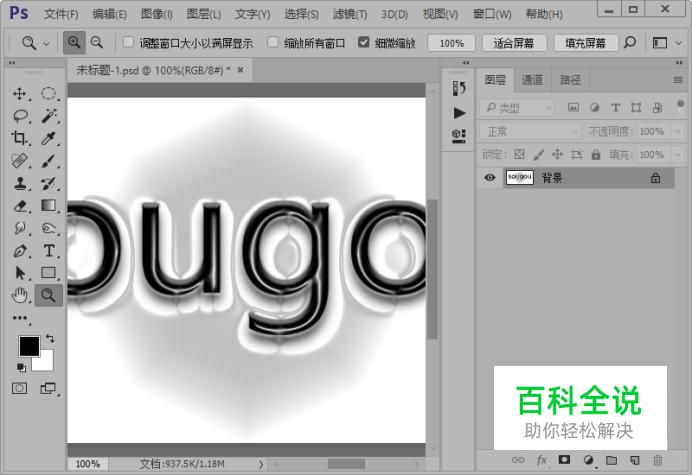Turn layer filtering switch on or off
Viewport: 692px width, 475px height.
(680, 106)
